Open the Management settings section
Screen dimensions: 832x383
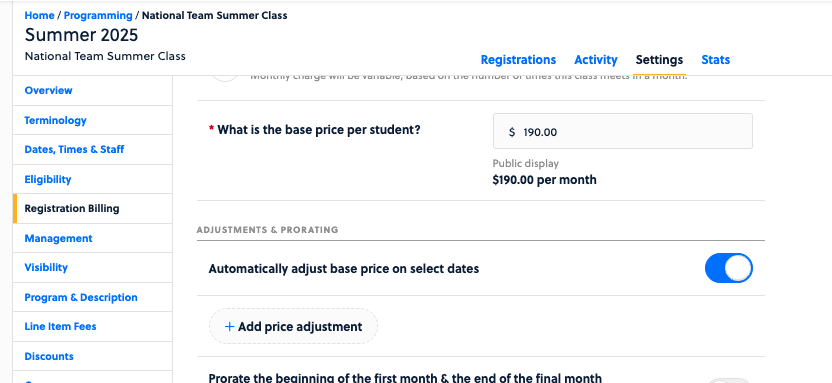(x=58, y=239)
